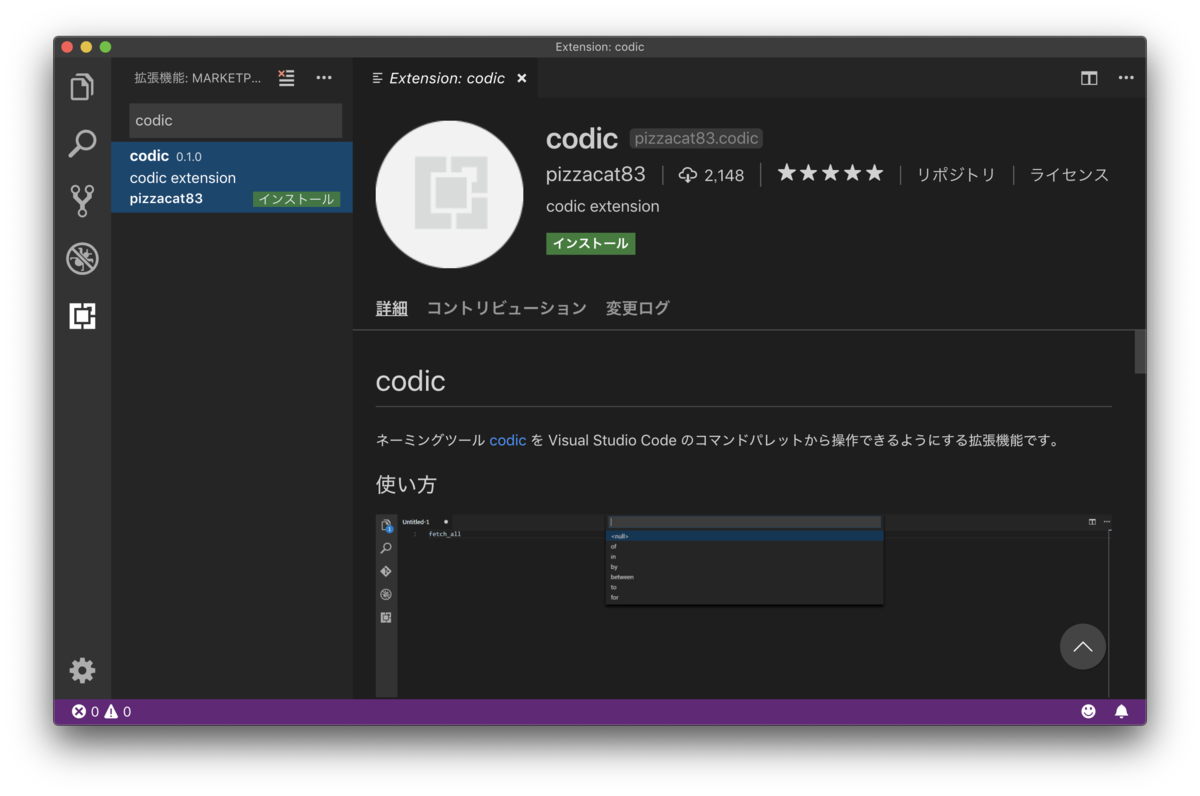This screenshot has height=796, width=1200.
Task: Open the Manage gear menu
Action: click(82, 670)
